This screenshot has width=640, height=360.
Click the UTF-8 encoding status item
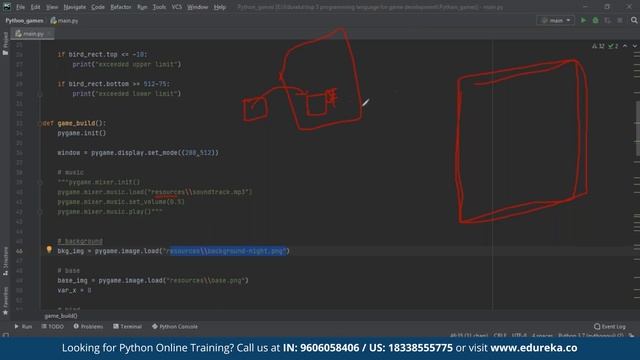point(519,336)
